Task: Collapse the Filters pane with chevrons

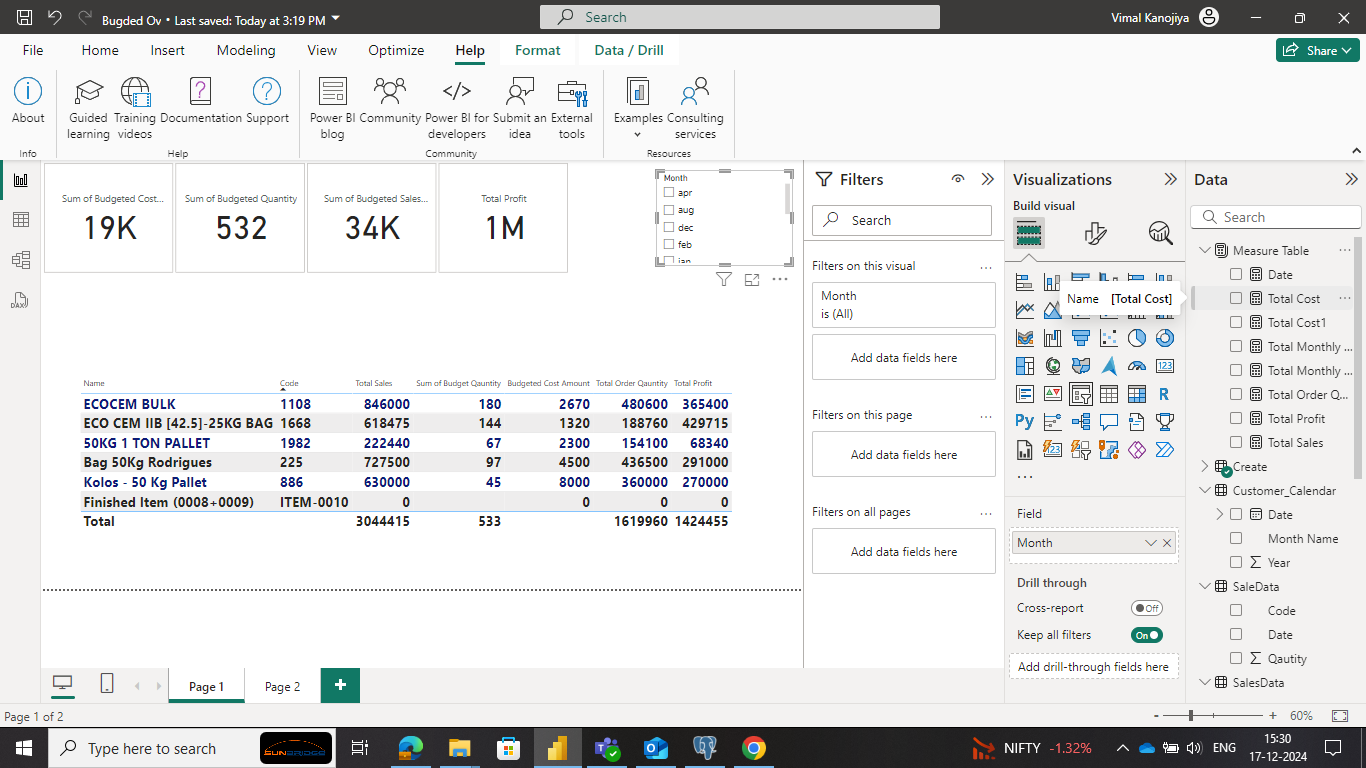Action: [987, 179]
